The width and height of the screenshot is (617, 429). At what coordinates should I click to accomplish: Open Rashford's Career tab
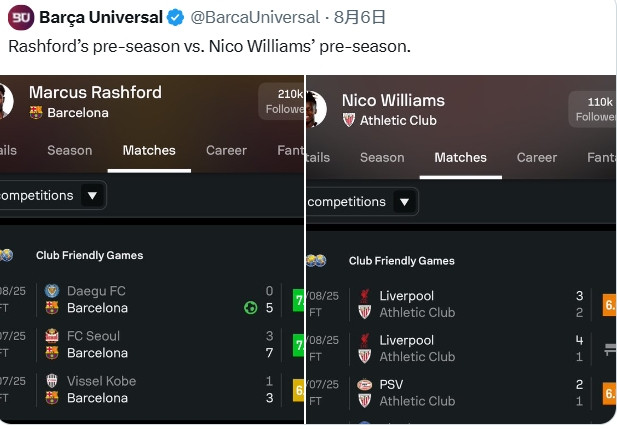point(226,150)
